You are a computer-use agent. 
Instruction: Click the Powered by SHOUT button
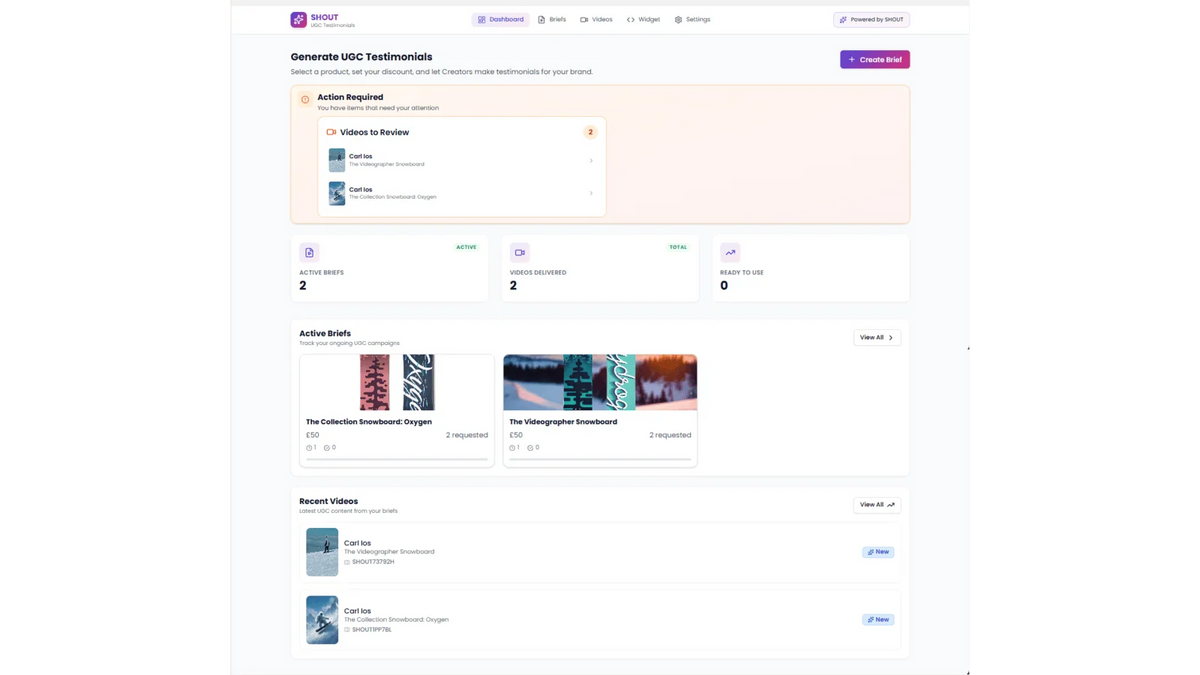click(x=872, y=19)
